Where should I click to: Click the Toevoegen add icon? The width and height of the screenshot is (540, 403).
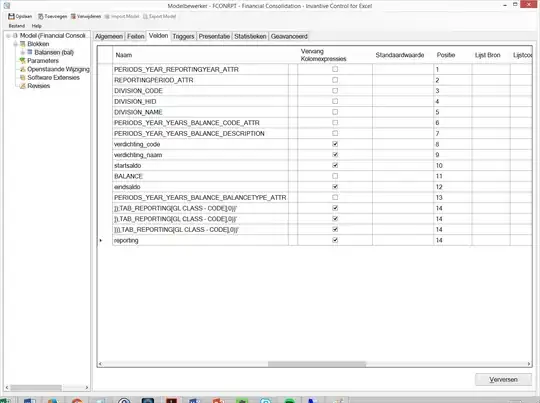41,16
